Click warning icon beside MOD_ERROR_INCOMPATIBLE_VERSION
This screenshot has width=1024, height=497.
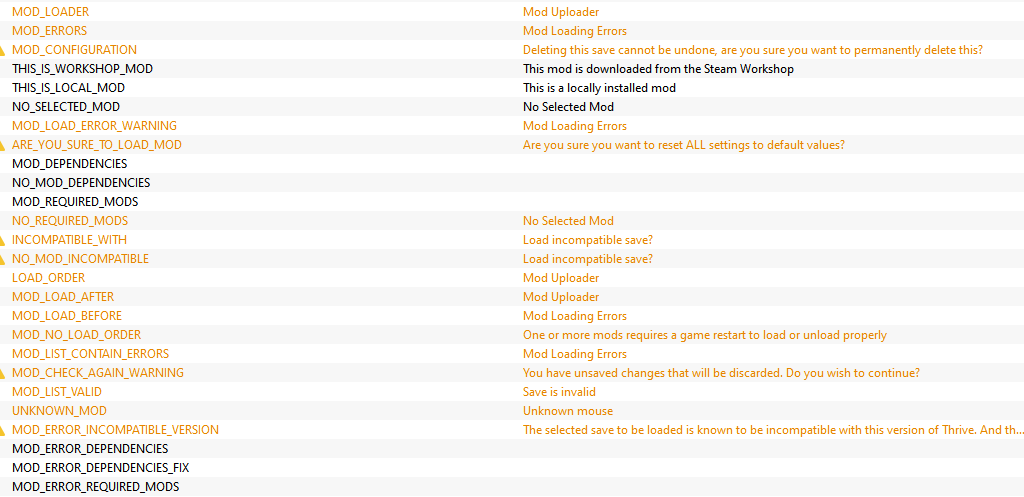tap(3, 430)
